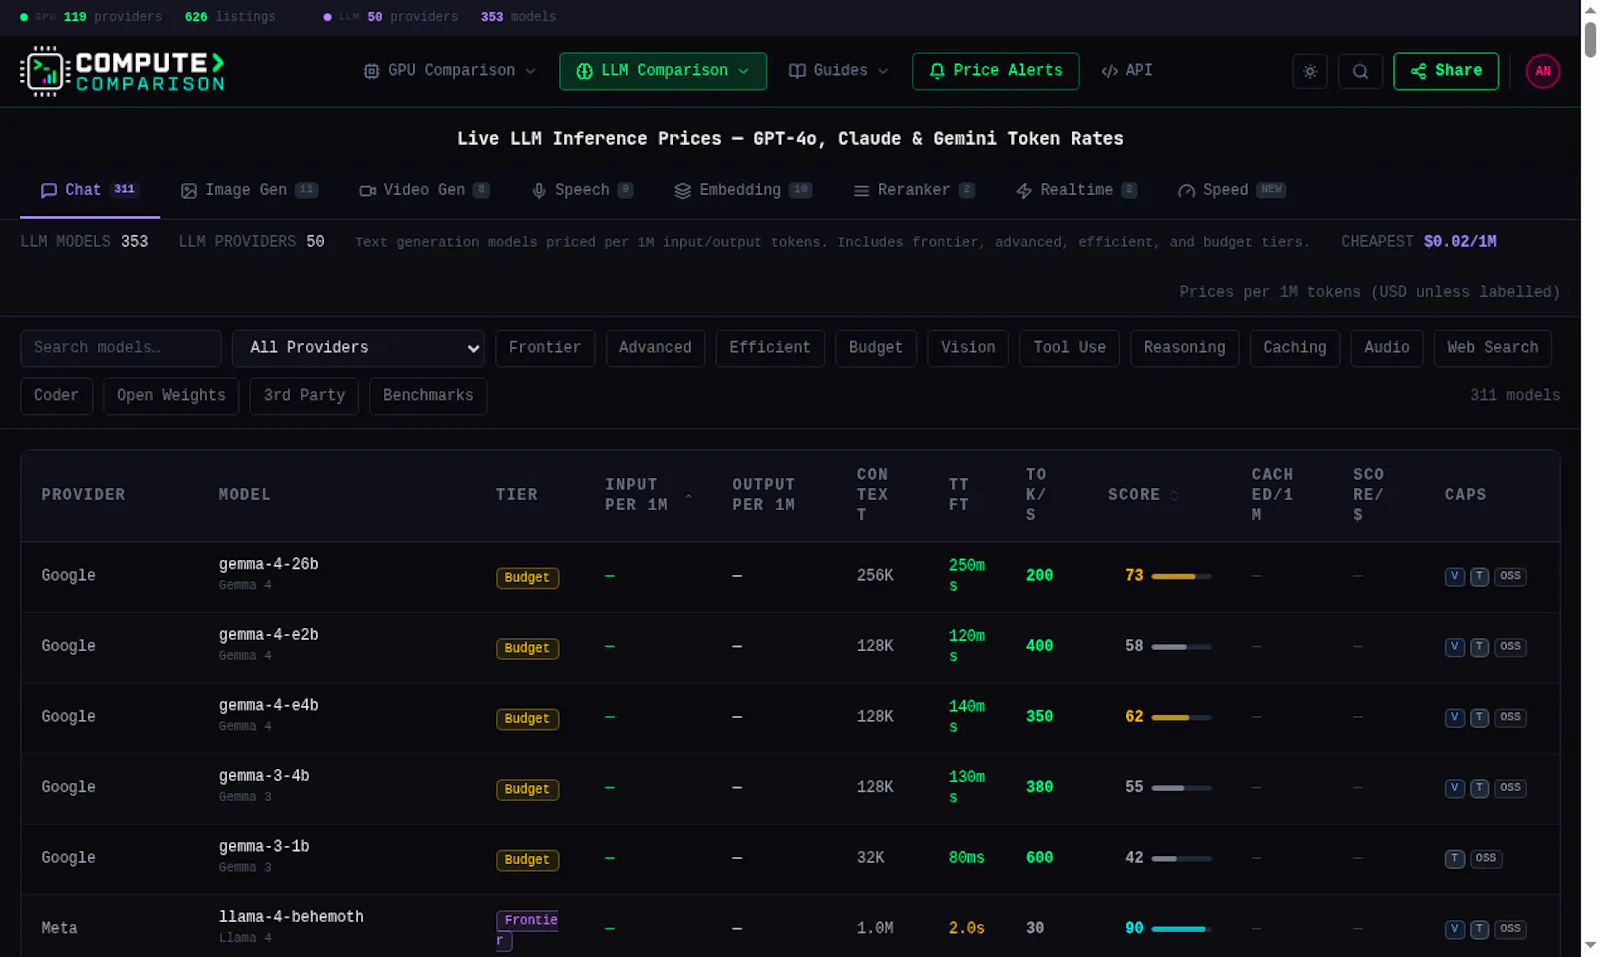Click the llama-4-behemoth score bar
Image resolution: width=1600 pixels, height=957 pixels.
click(x=1181, y=930)
